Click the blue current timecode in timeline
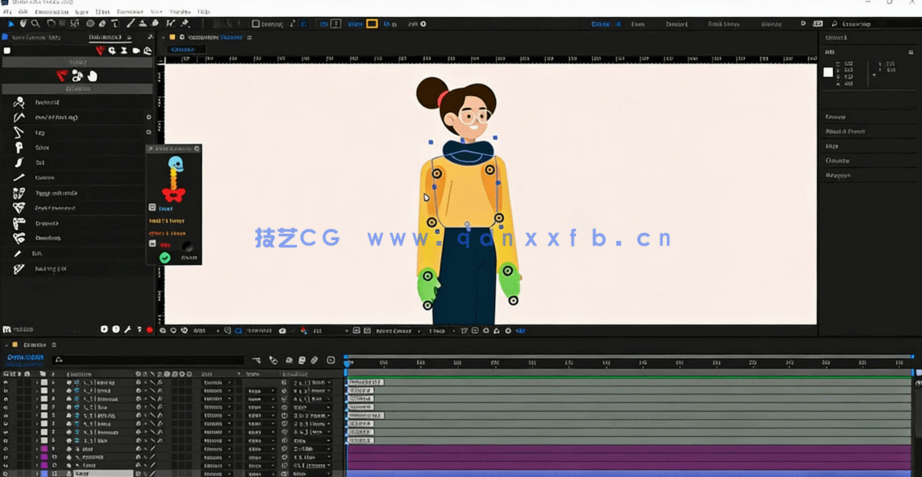This screenshot has height=477, width=922. [25, 358]
